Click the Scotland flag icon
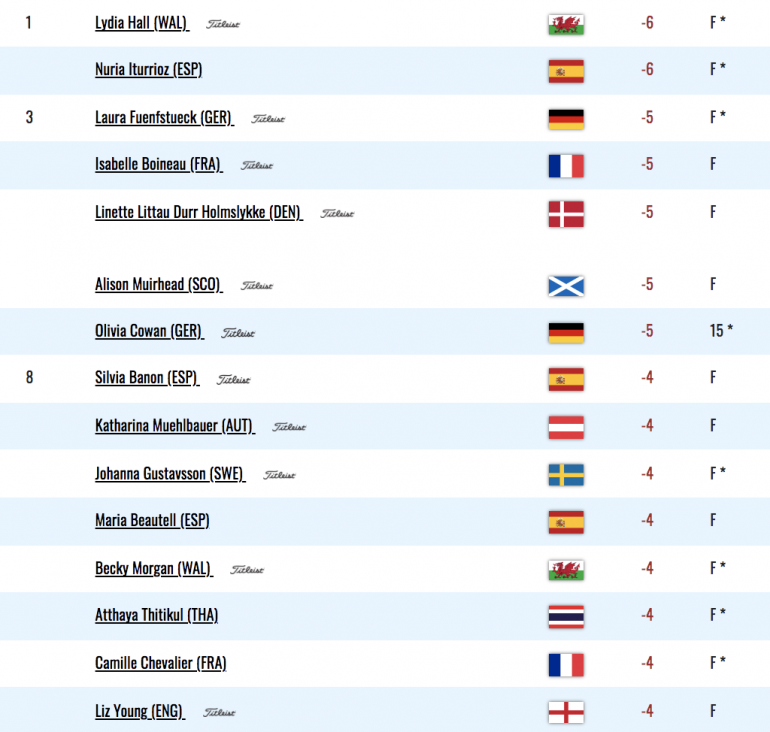 point(566,286)
